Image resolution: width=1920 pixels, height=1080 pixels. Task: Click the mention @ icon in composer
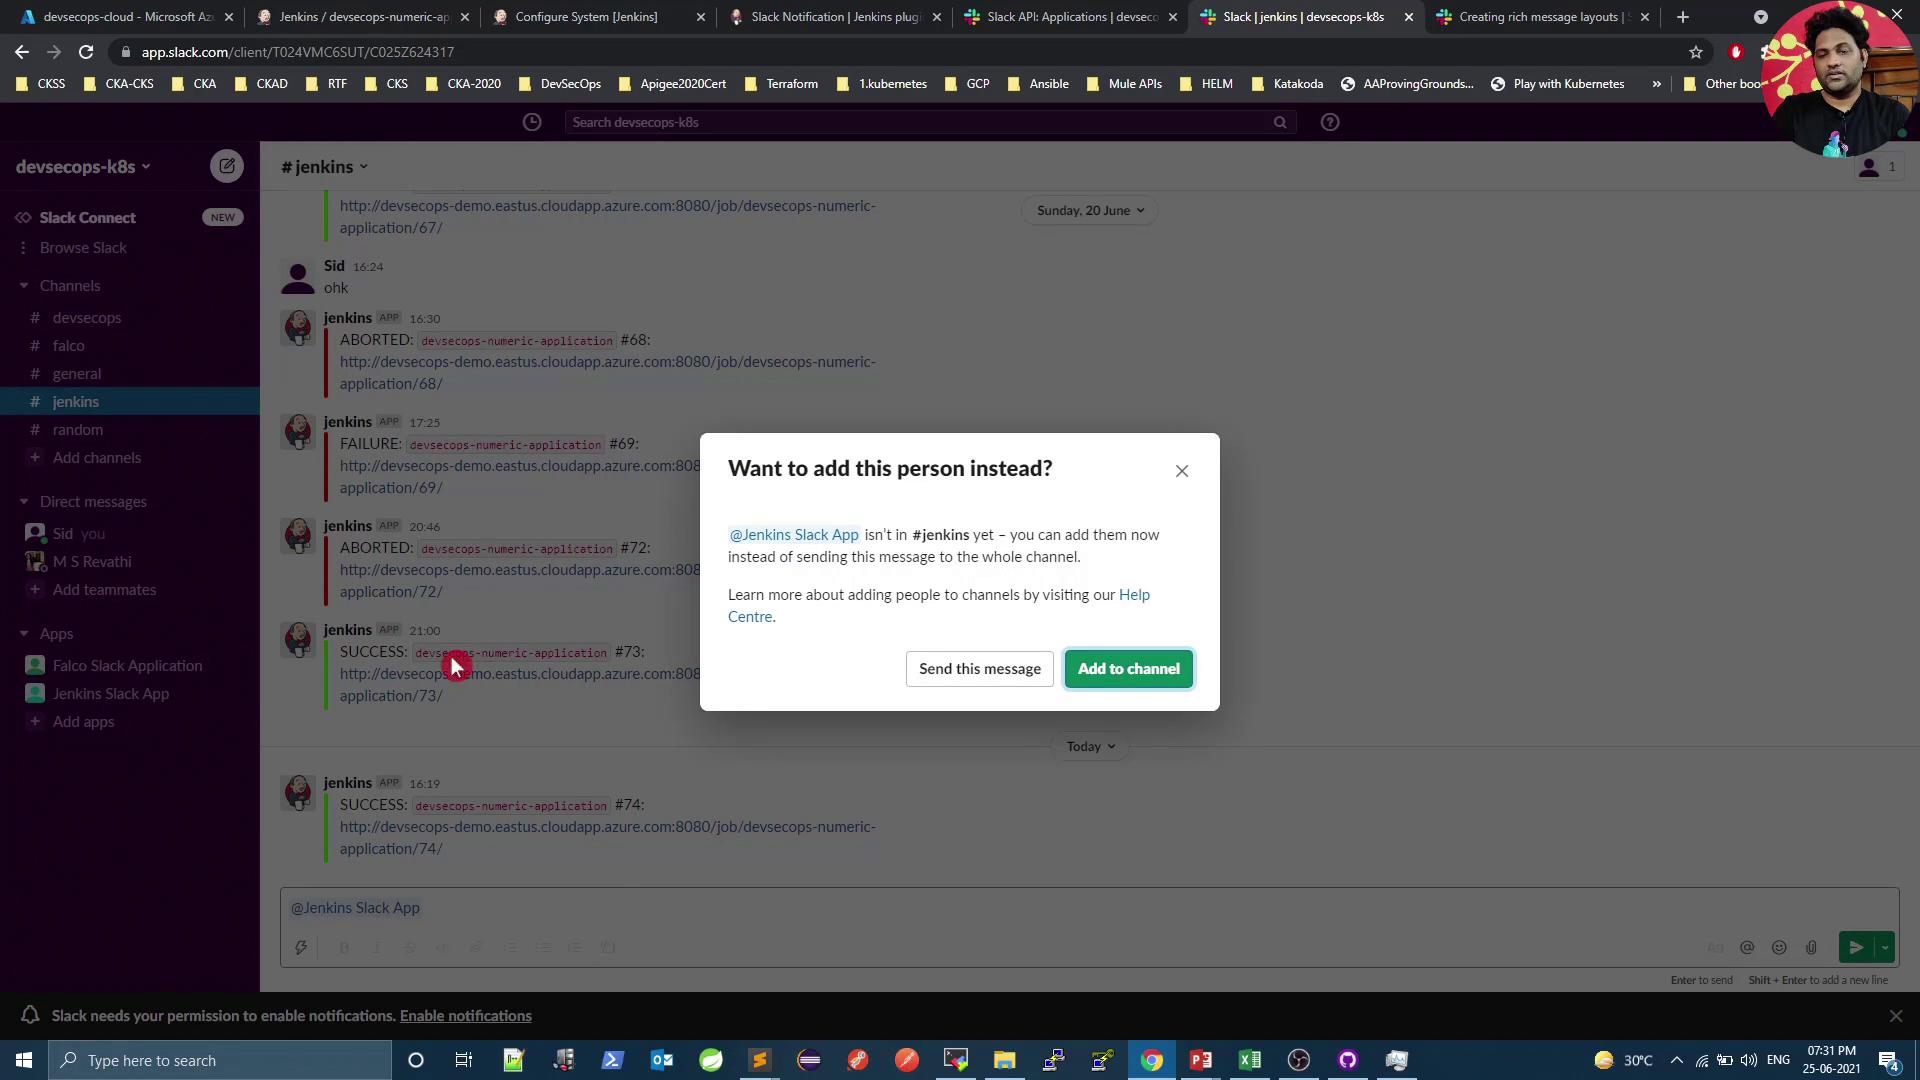(1747, 947)
